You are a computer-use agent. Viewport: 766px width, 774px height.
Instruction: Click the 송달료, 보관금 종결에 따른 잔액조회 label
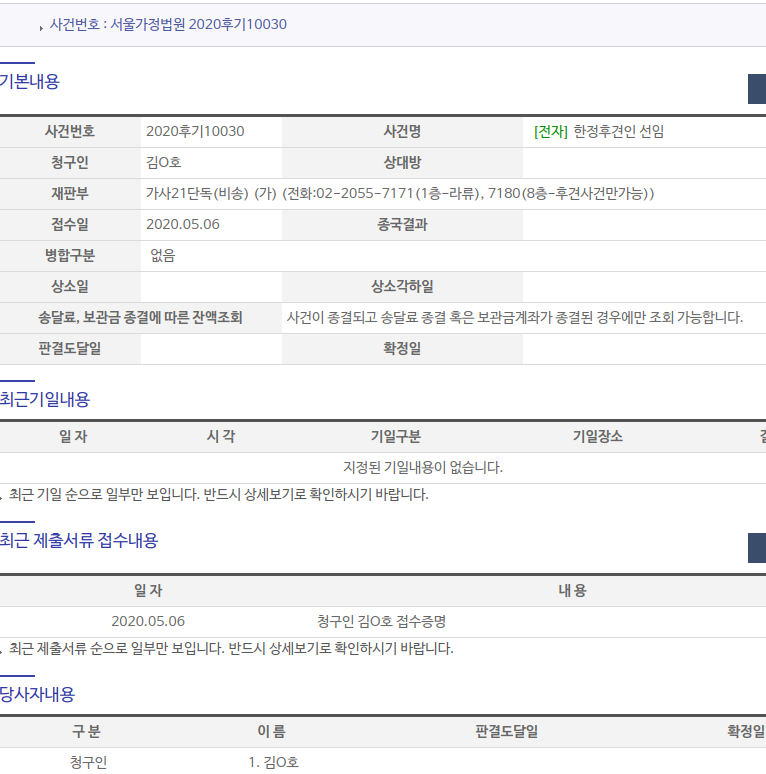(x=140, y=317)
